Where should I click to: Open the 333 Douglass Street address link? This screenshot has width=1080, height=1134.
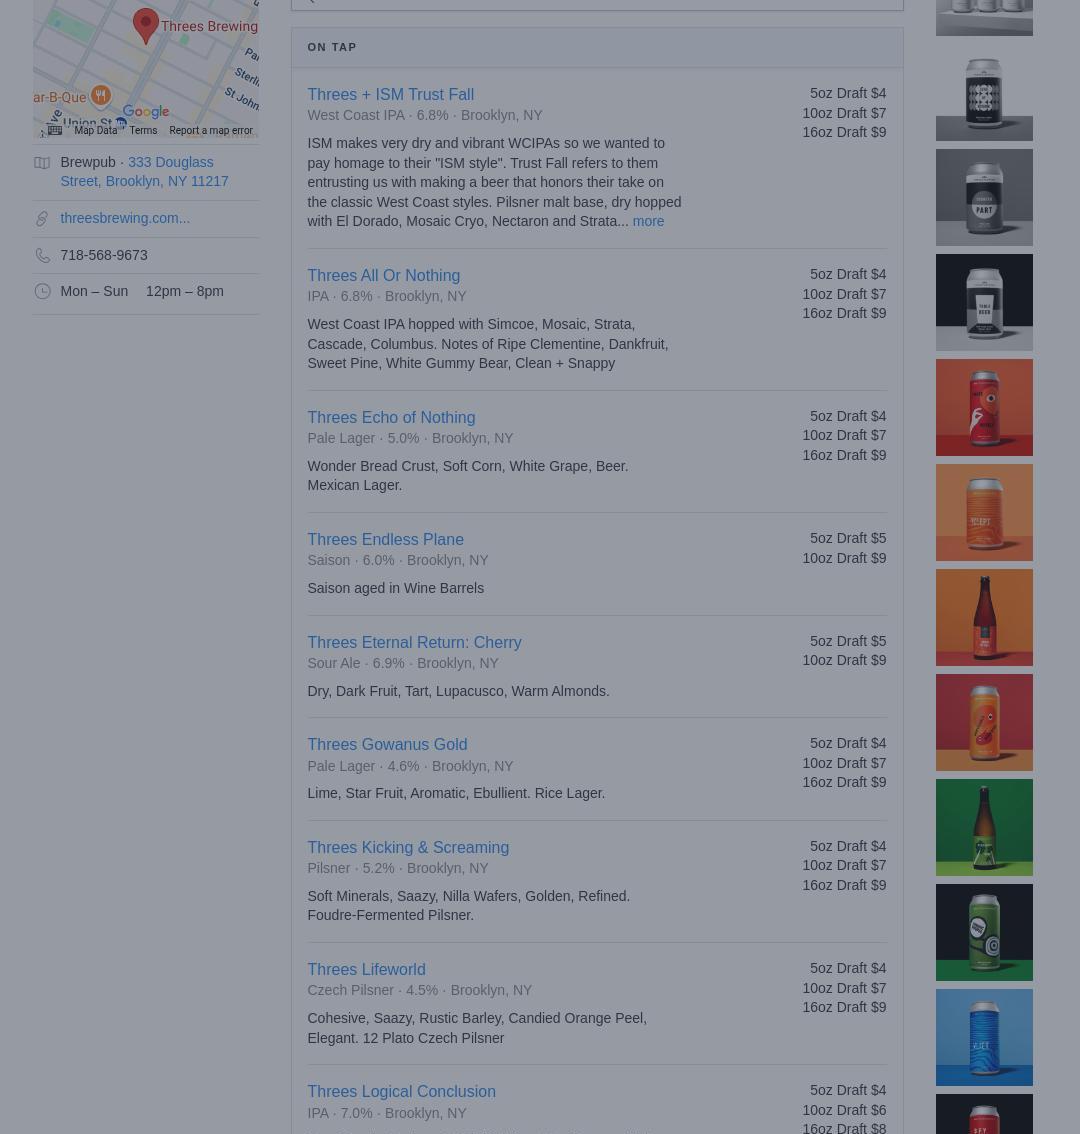coord(144,172)
